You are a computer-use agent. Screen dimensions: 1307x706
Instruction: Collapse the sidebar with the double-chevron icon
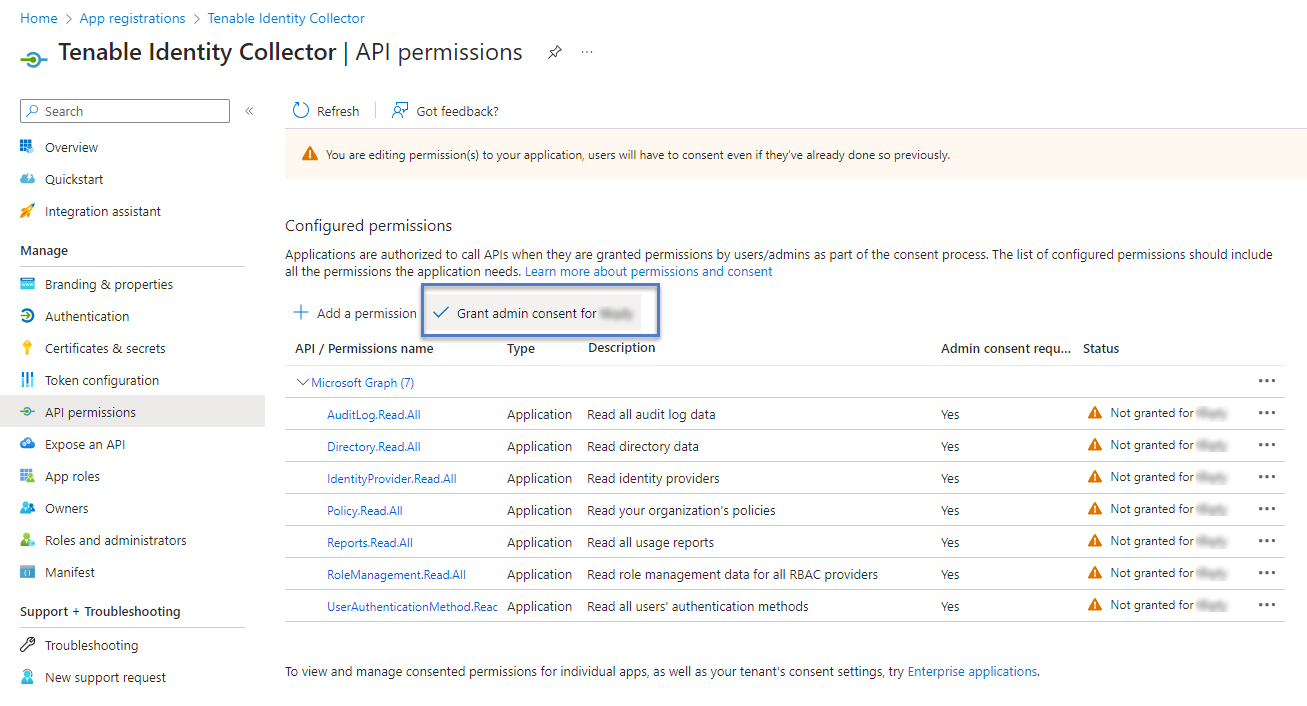pos(249,111)
